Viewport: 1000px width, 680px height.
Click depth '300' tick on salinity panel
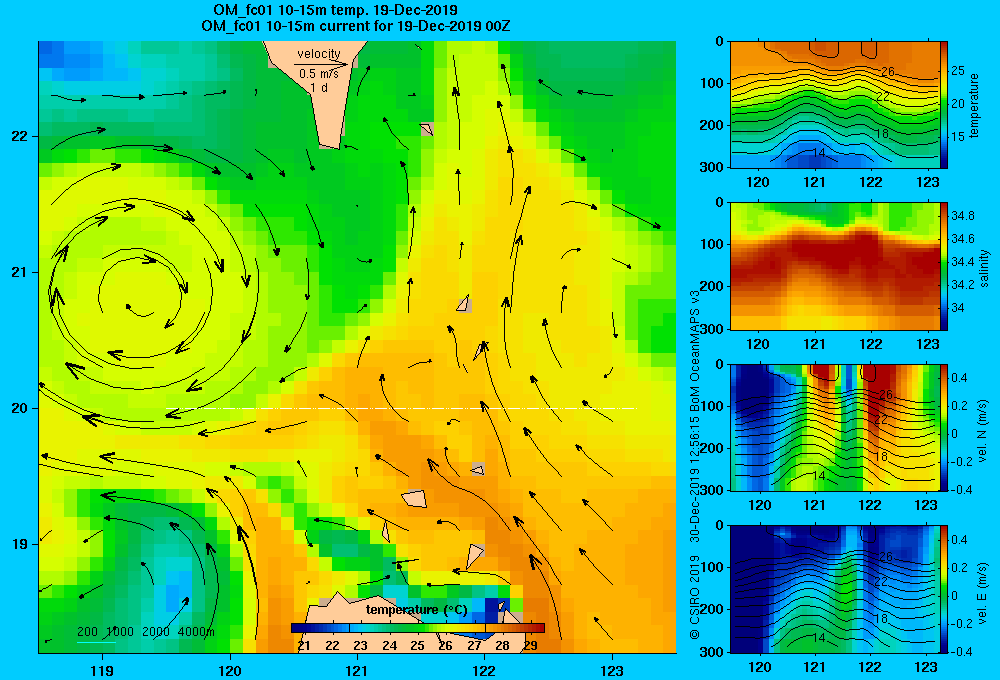pos(711,328)
